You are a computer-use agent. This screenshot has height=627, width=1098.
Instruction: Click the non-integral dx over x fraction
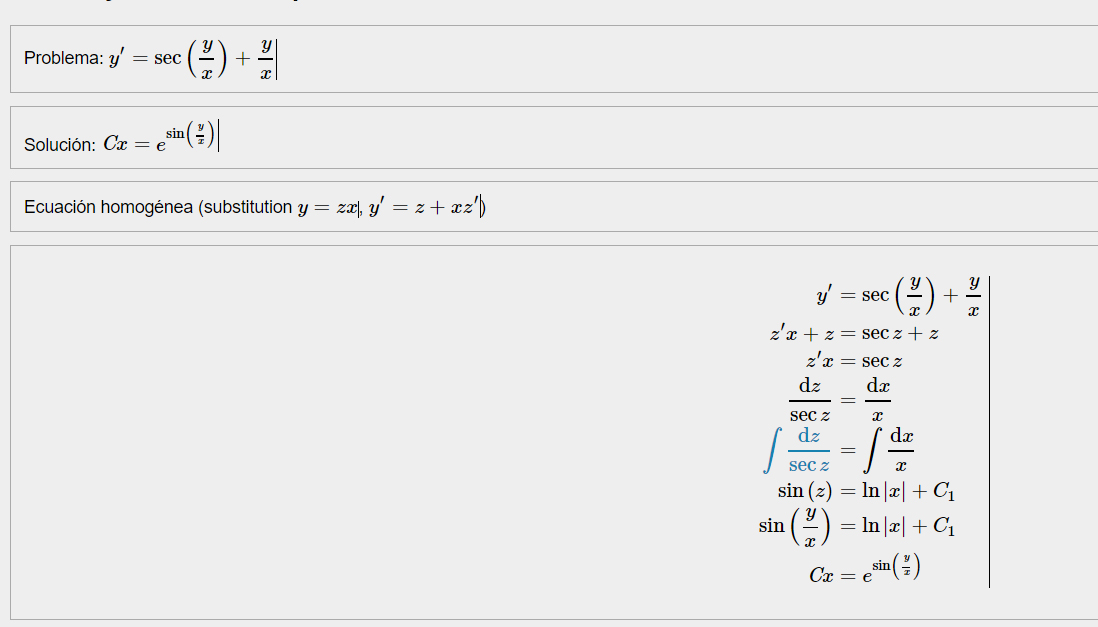(877, 399)
